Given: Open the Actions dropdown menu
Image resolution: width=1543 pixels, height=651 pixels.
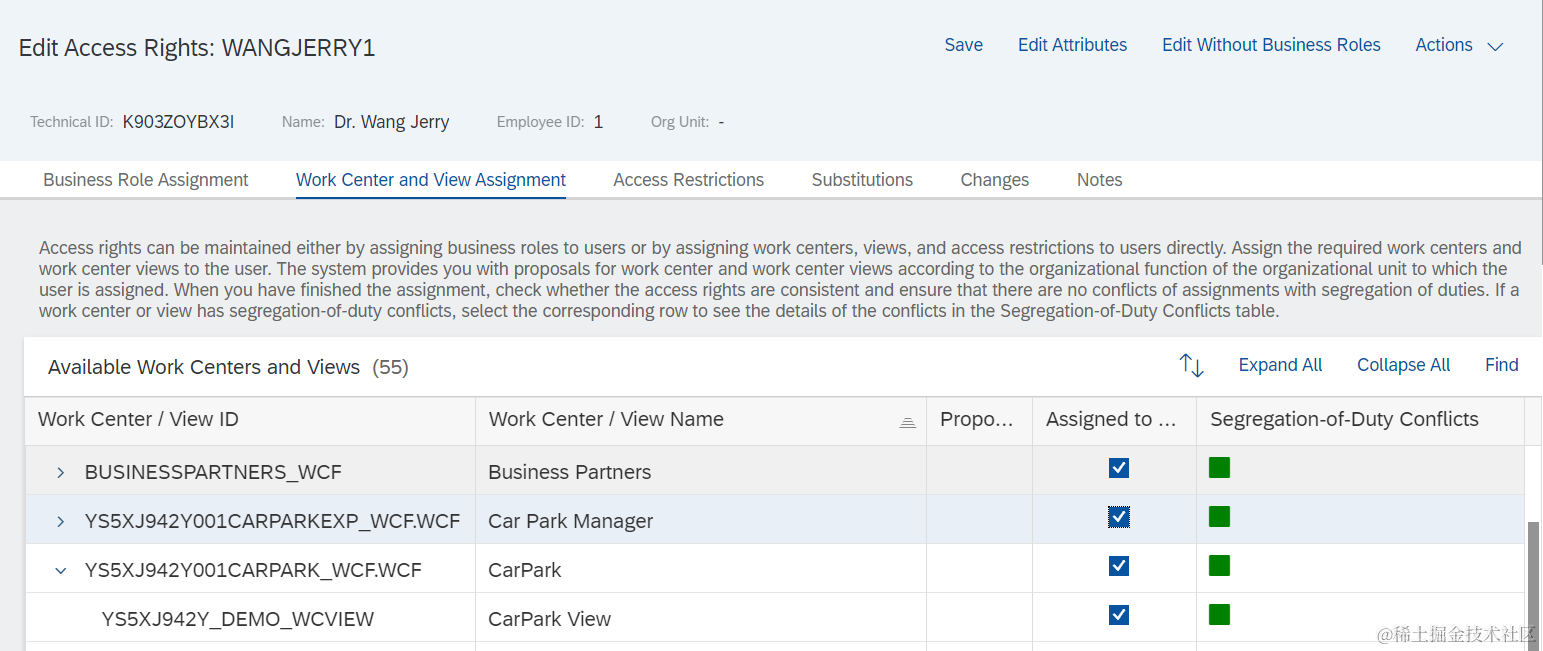Looking at the screenshot, I should (x=1459, y=45).
